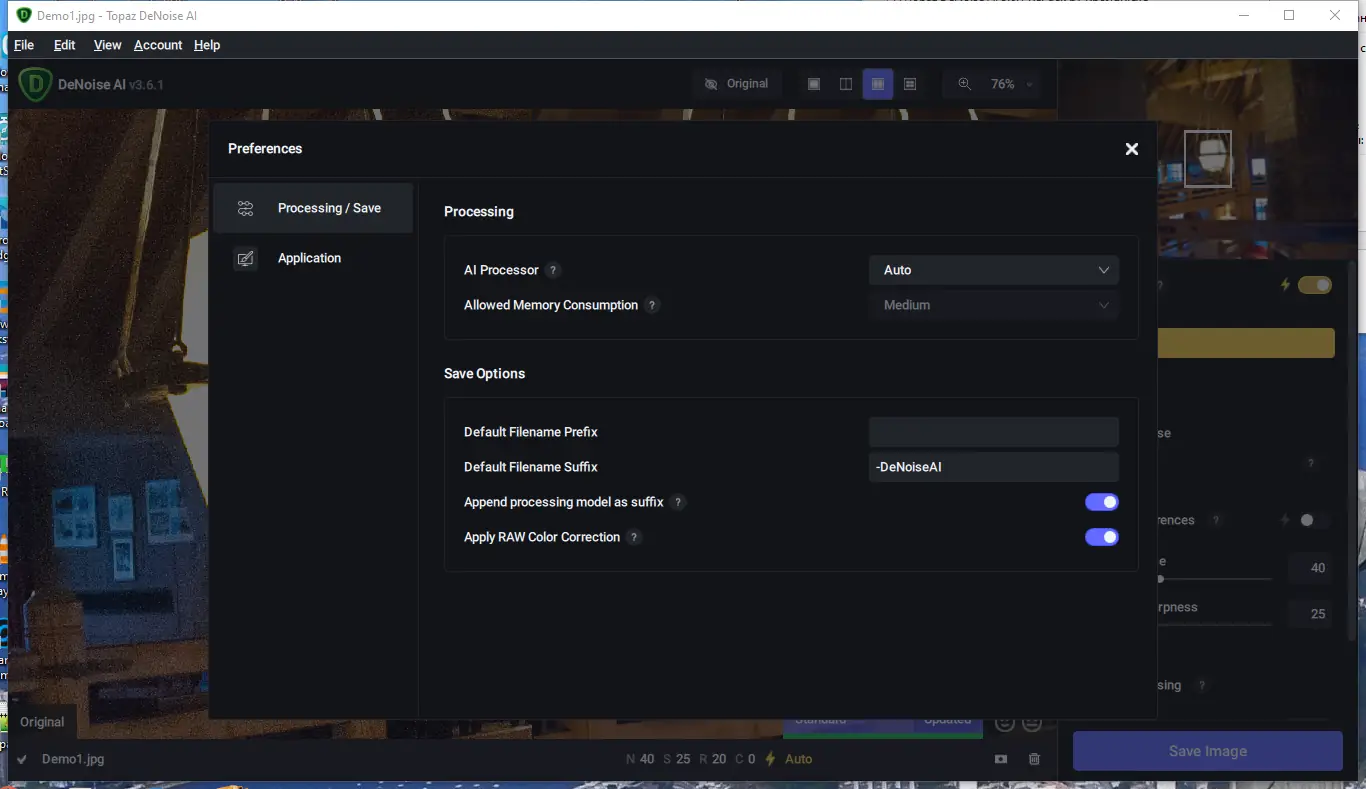The height and width of the screenshot is (789, 1366).
Task: Click the navigator preview thumbnail
Action: (1208, 159)
